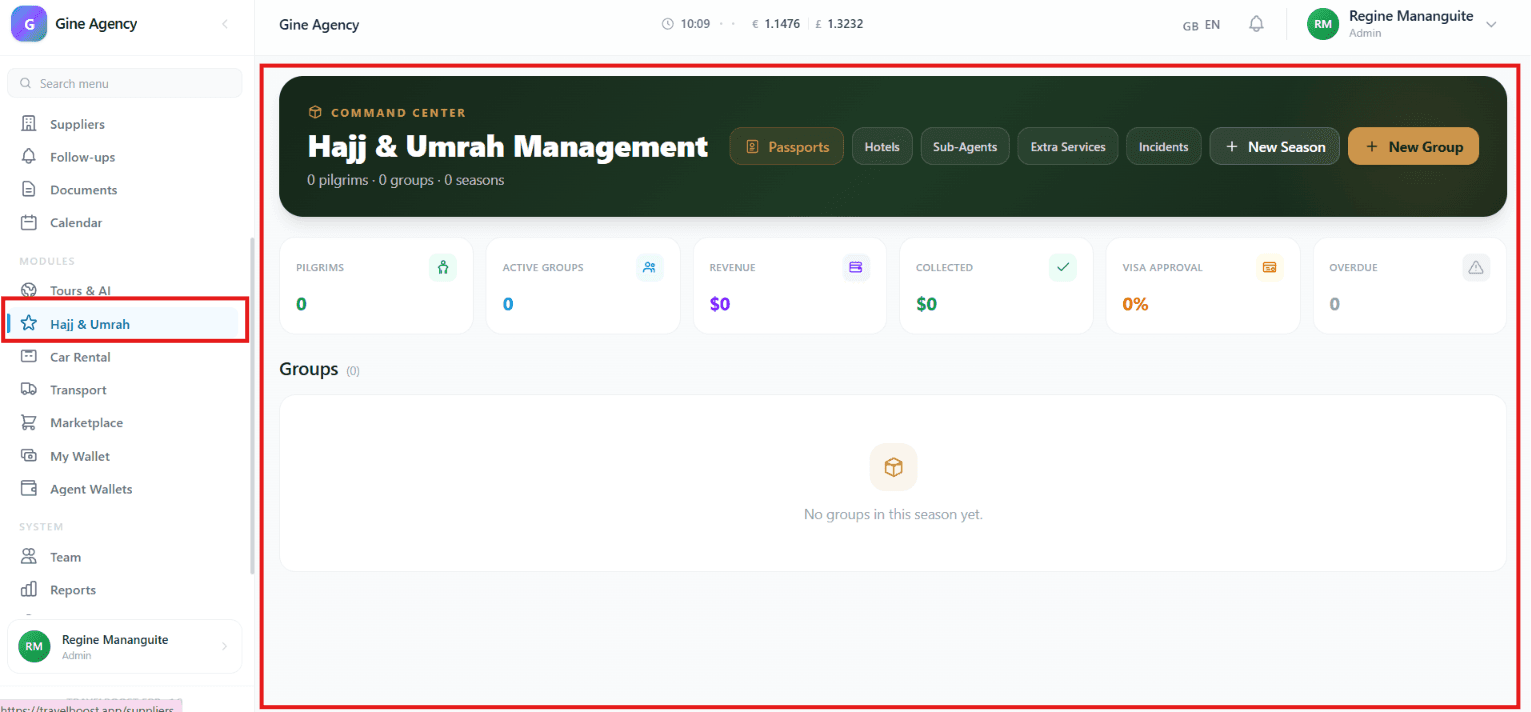Image resolution: width=1531 pixels, height=712 pixels.
Task: Click the Calendar icon in sidebar
Action: coord(29,223)
